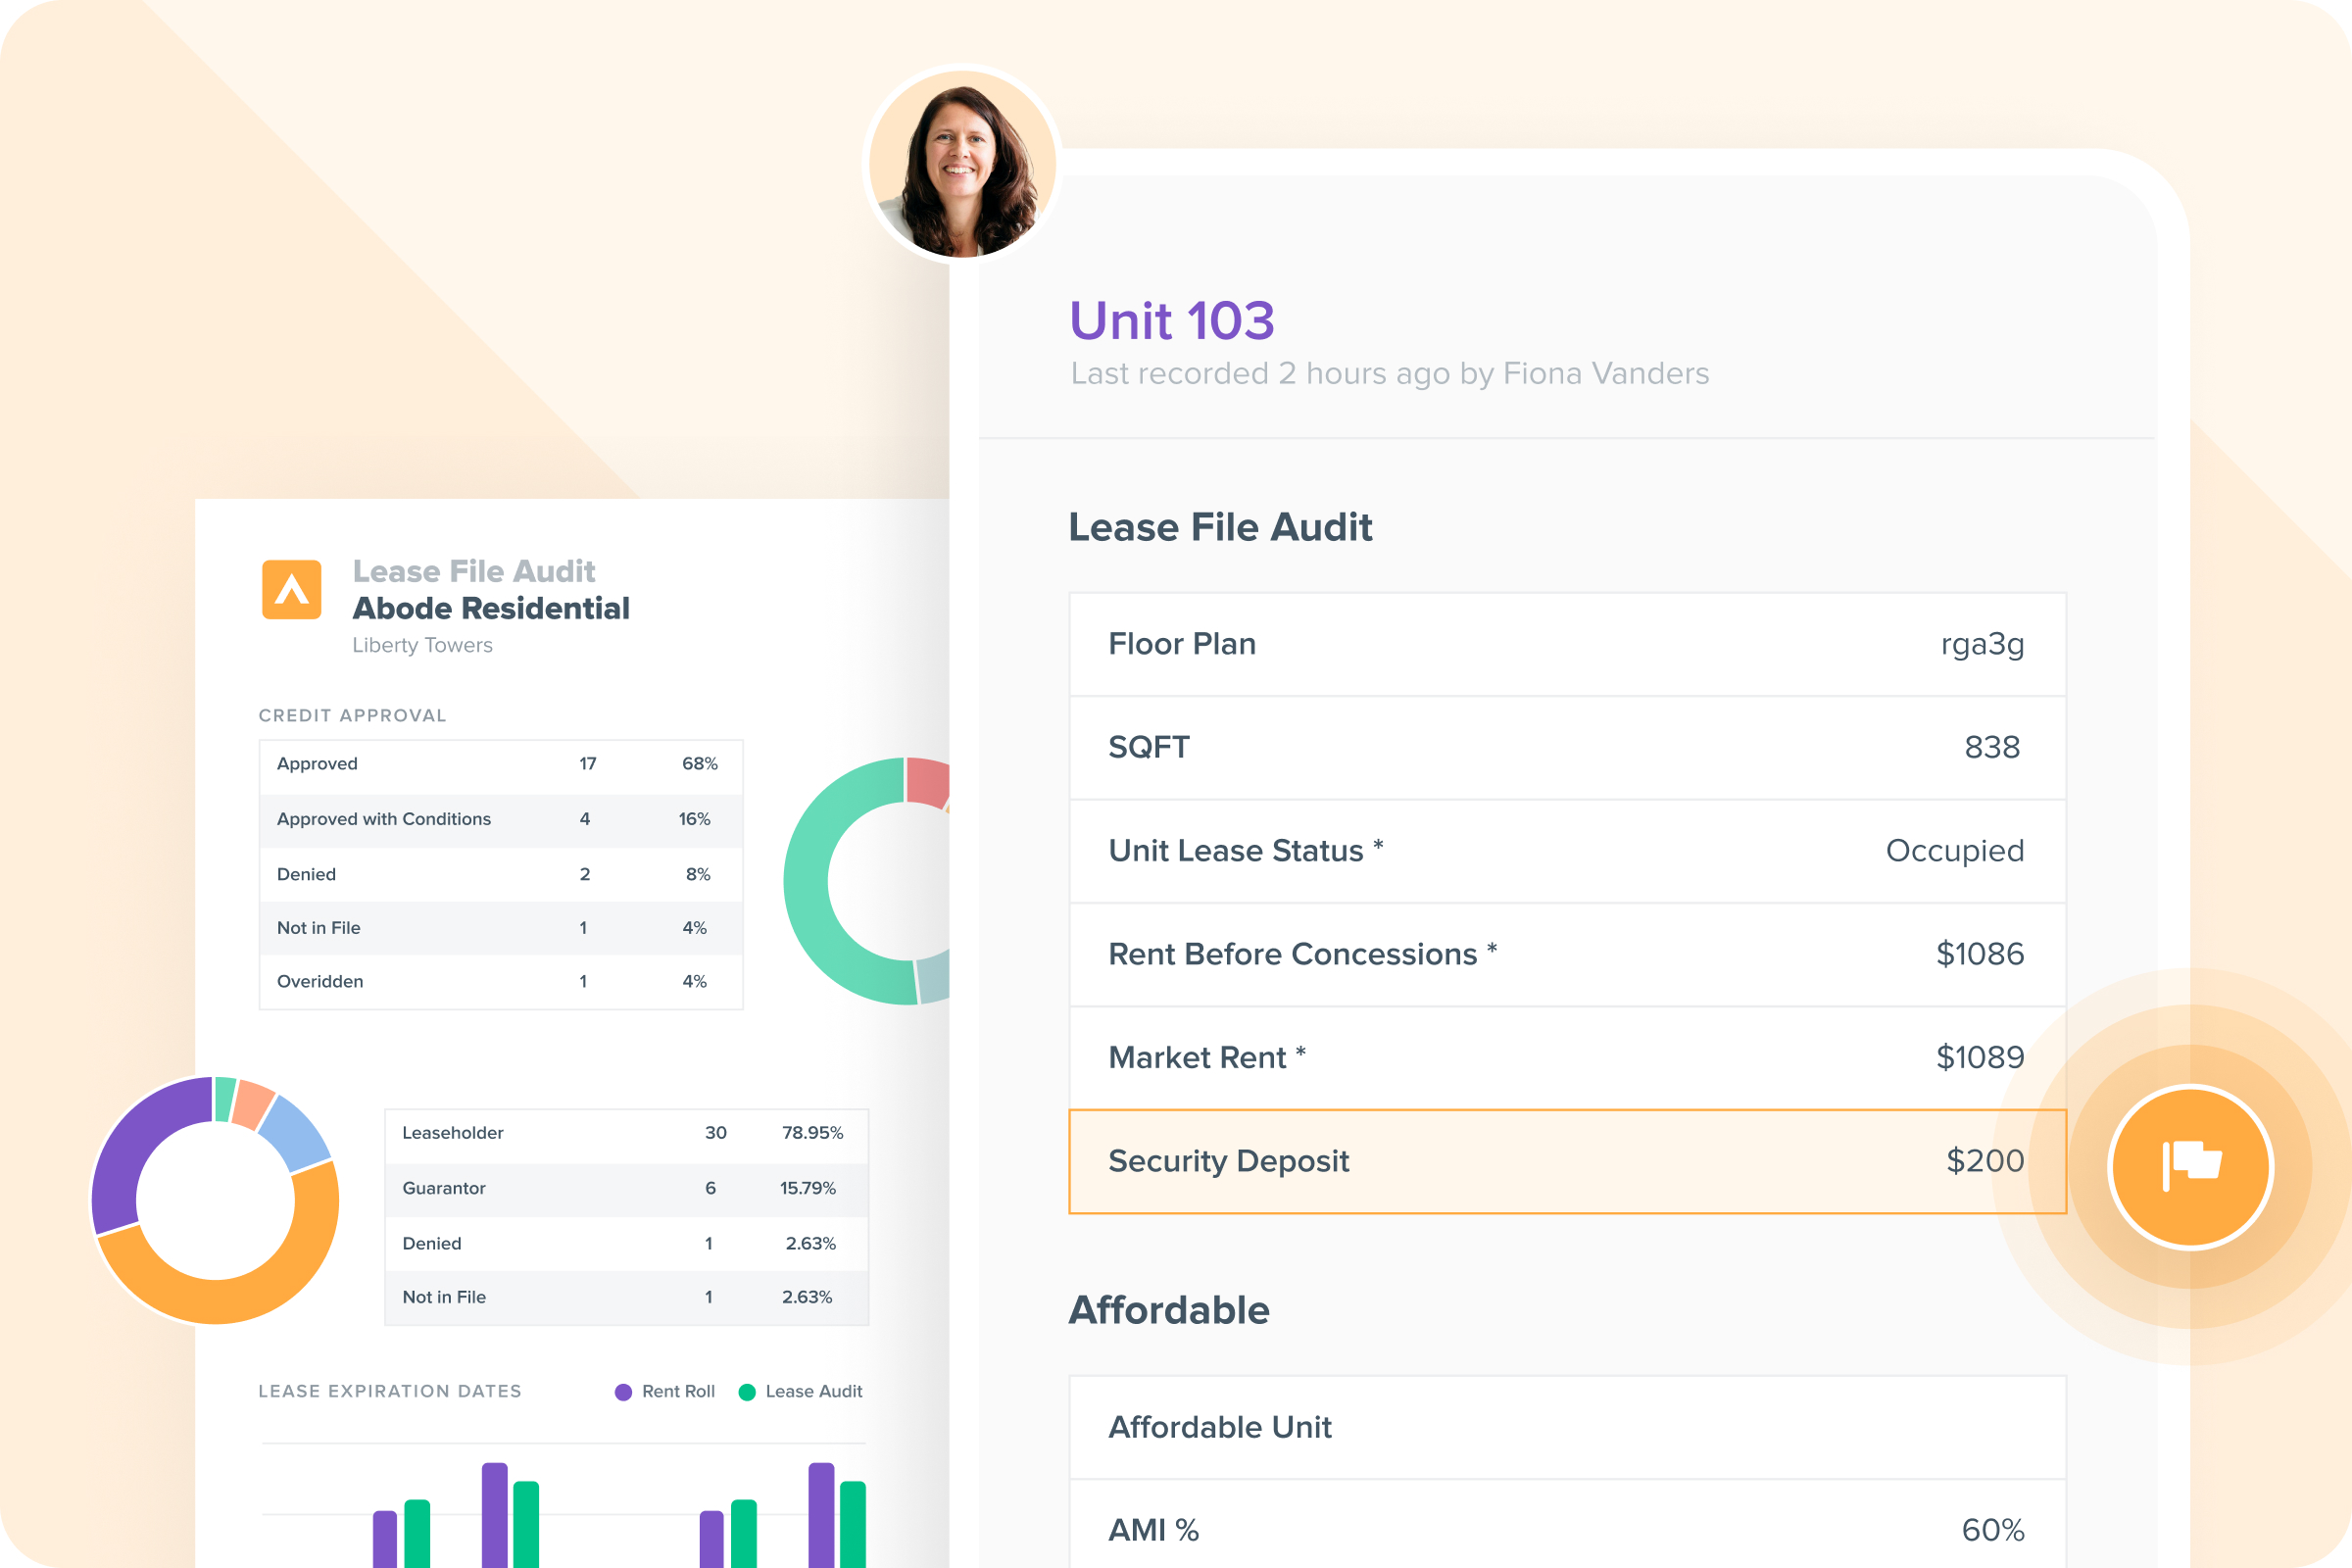The height and width of the screenshot is (1568, 2352).
Task: Click the orange flag button
Action: point(2190,1166)
